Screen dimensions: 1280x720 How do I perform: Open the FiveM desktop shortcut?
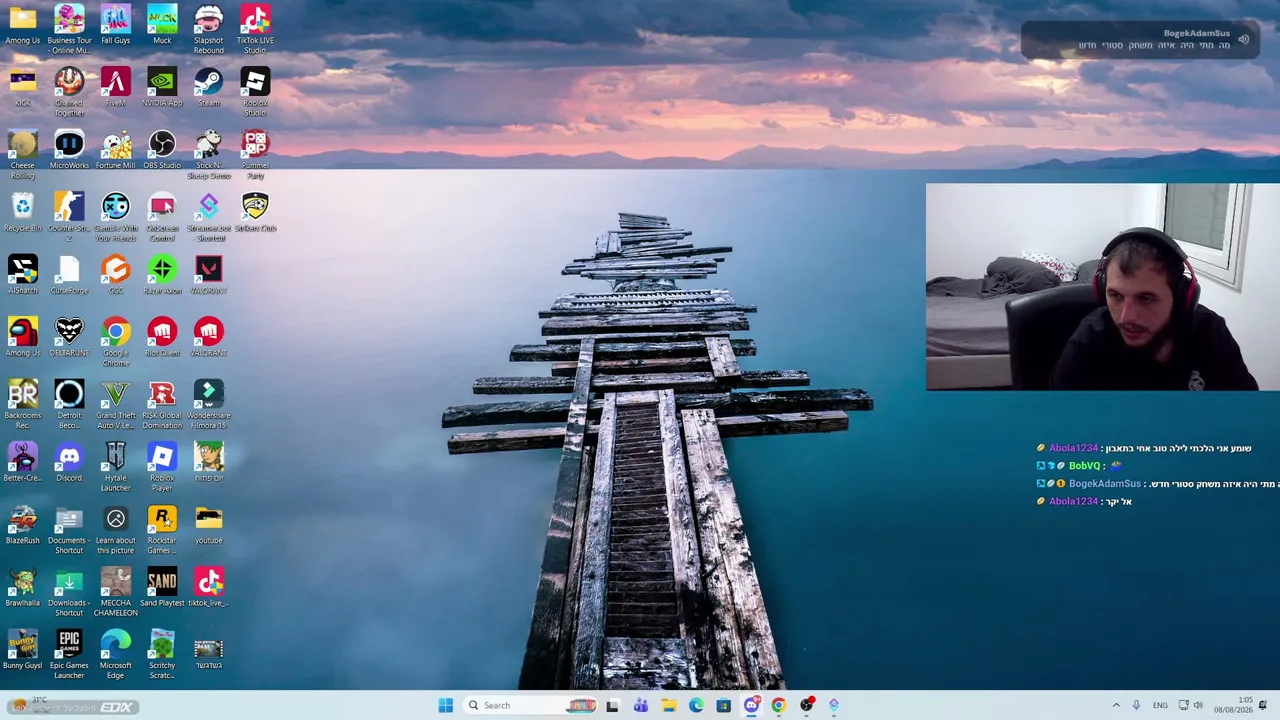coord(115,88)
